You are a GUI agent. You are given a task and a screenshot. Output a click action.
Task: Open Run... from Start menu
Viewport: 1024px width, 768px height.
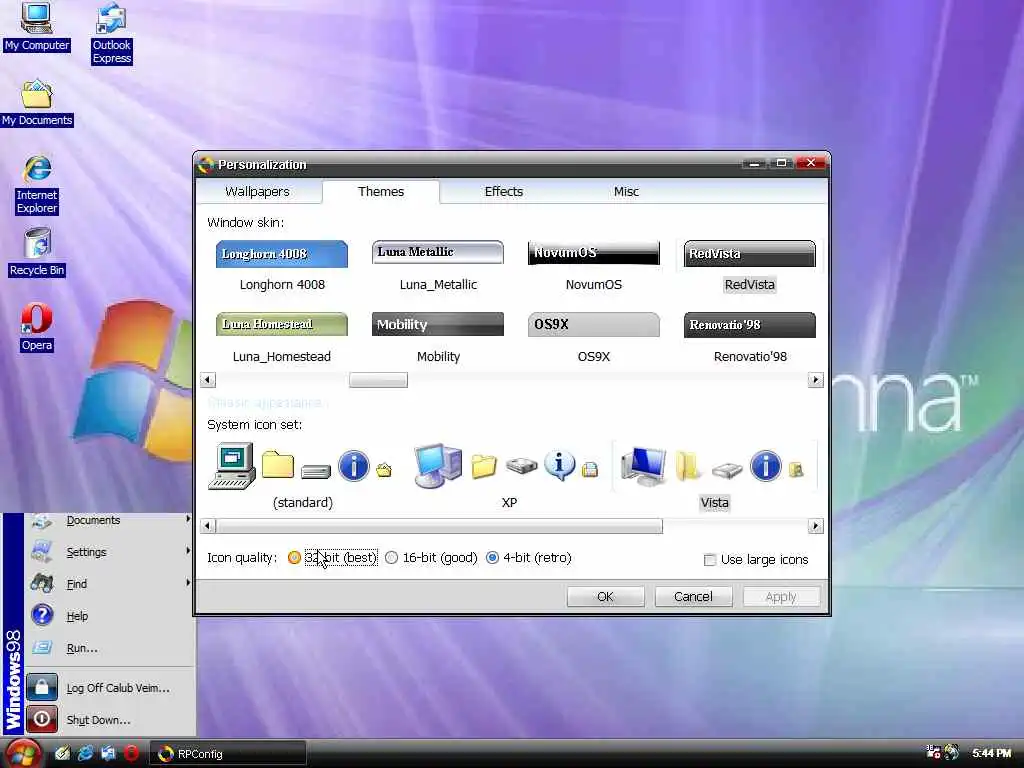(82, 648)
